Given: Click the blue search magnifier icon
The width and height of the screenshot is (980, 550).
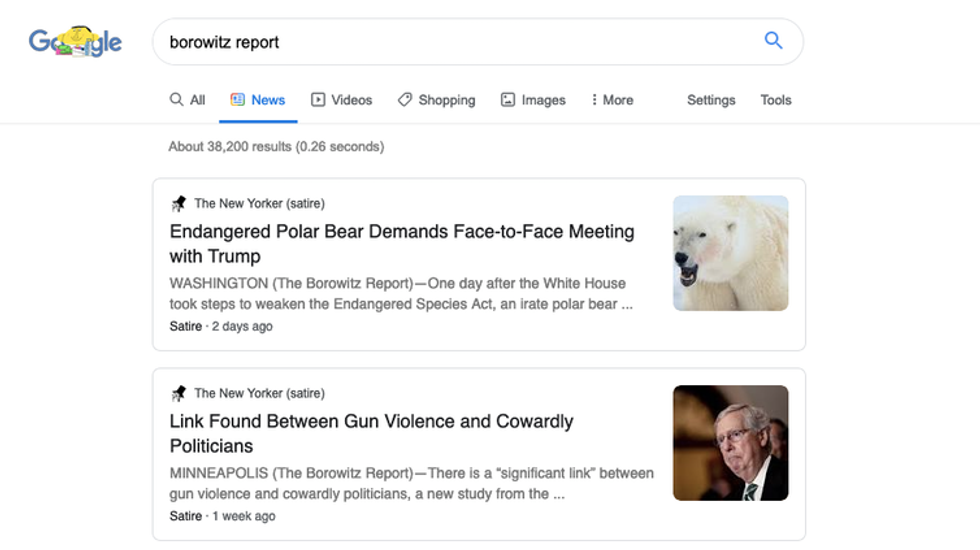Looking at the screenshot, I should [773, 41].
